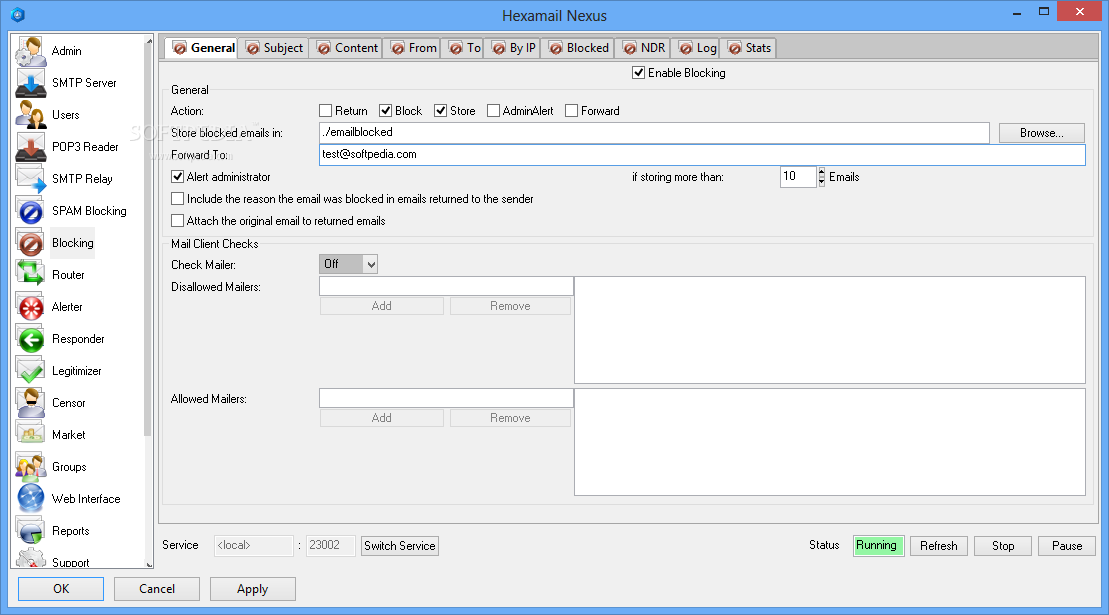
Task: Check the Return action checkbox
Action: tap(325, 111)
